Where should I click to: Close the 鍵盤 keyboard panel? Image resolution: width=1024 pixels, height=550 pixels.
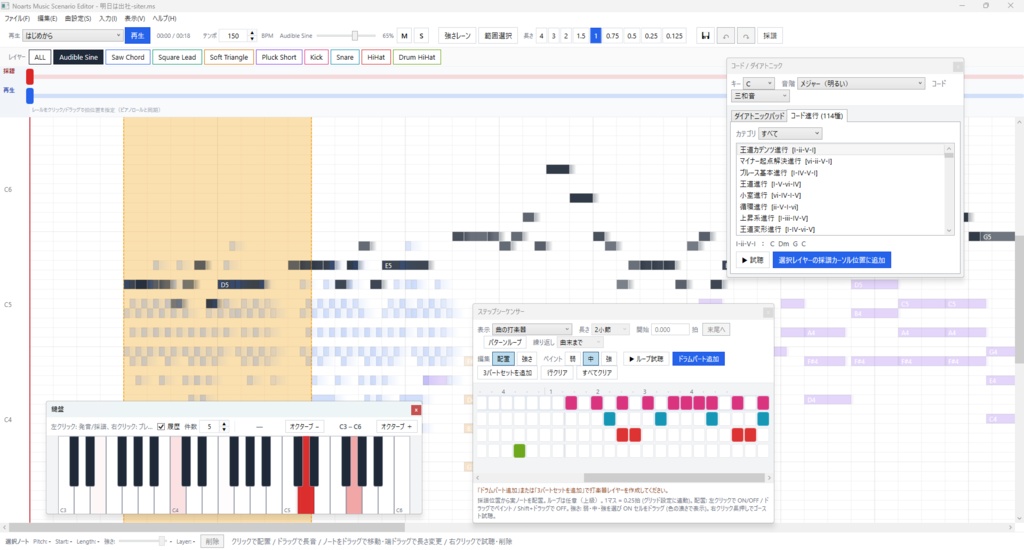(x=416, y=410)
